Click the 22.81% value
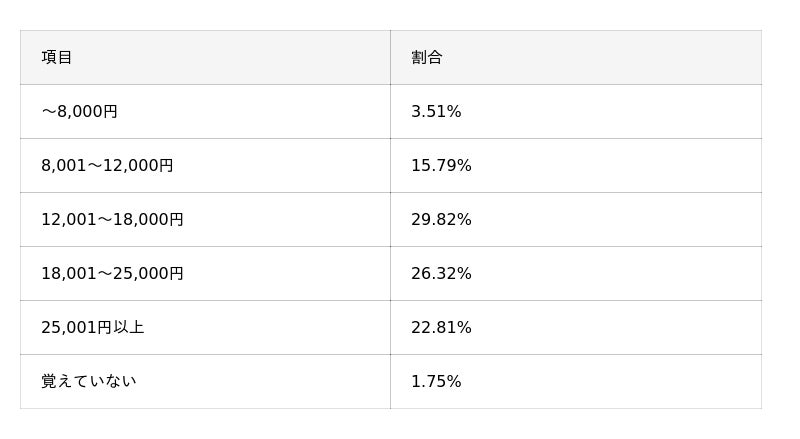 (x=441, y=328)
